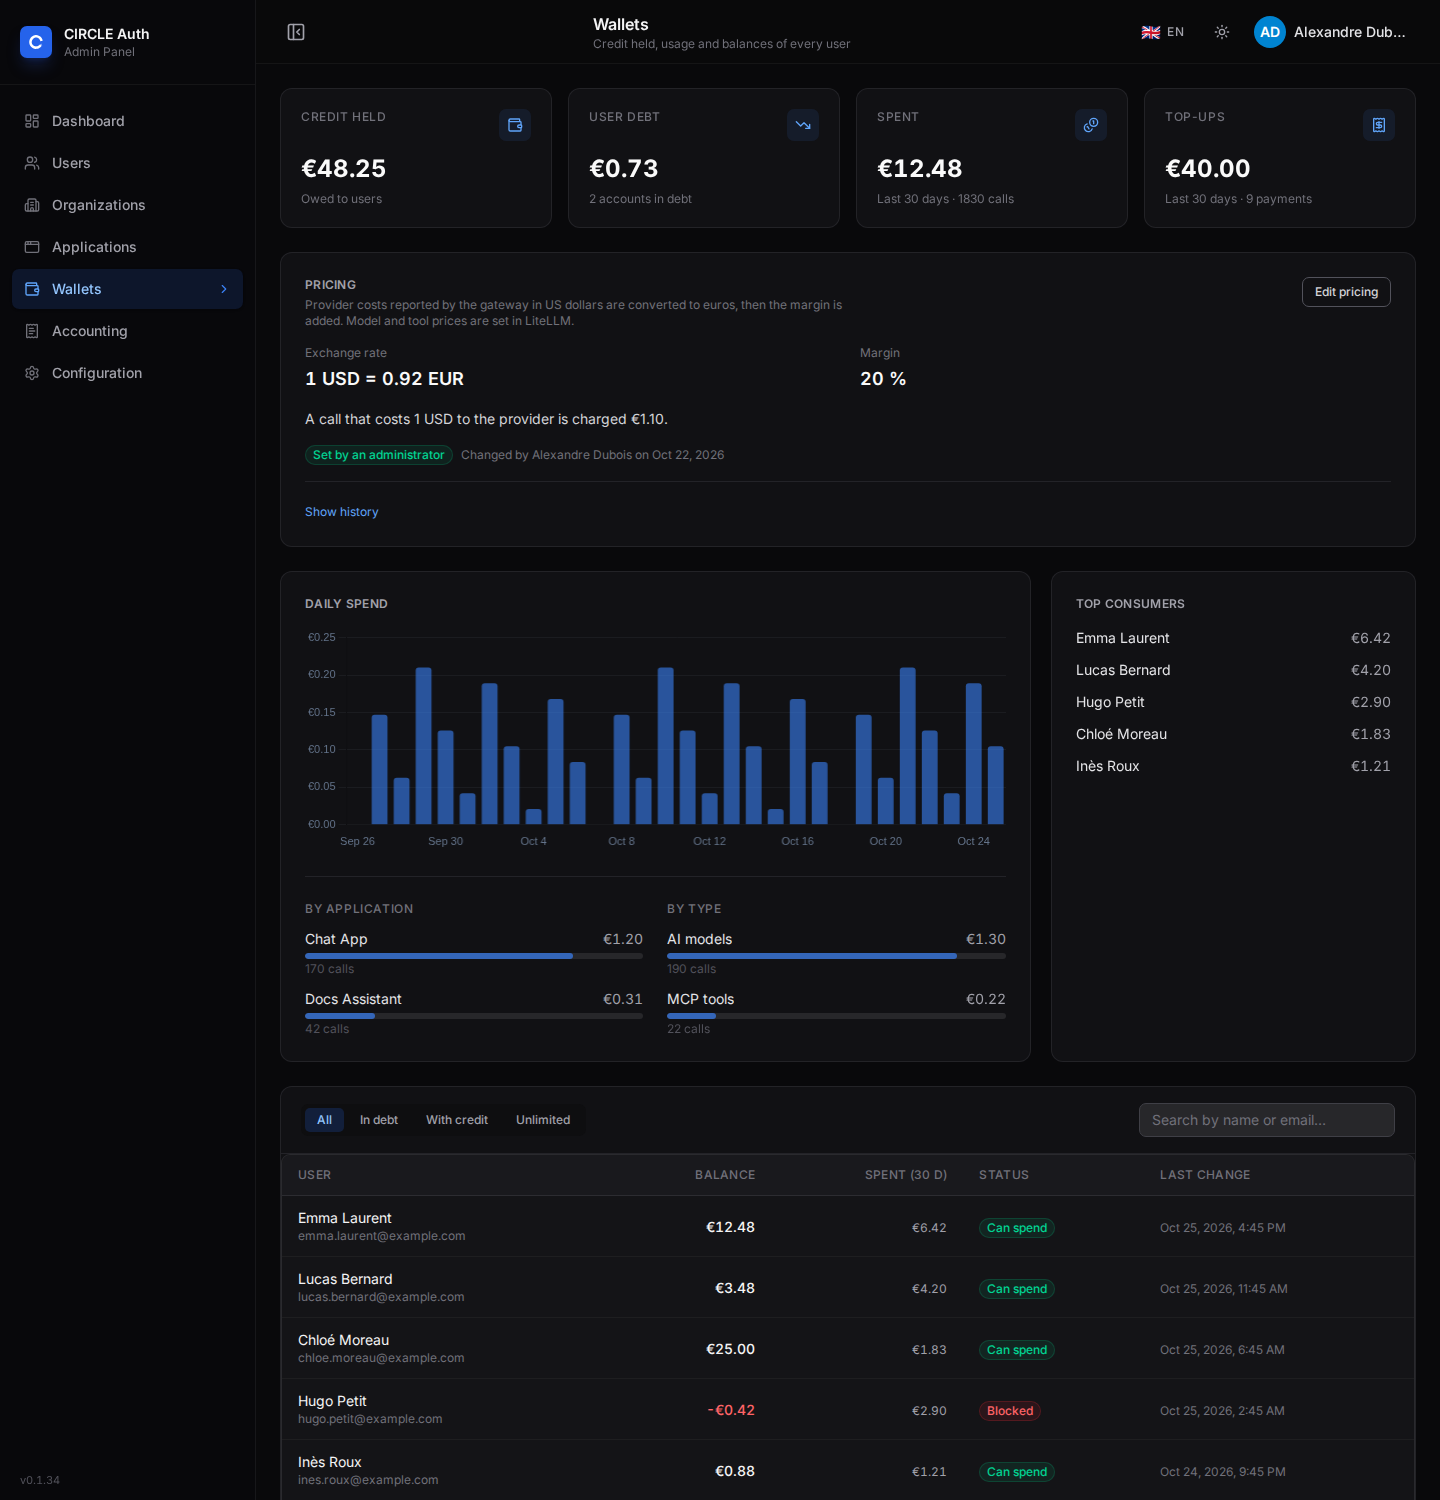Click the Accounting ledger icon
The width and height of the screenshot is (1440, 1500).
(32, 331)
